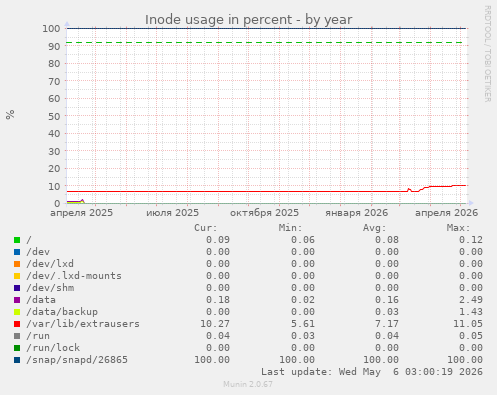Click the min value 5.61 for /var/lib/extrausers
This screenshot has height=395, width=497.
coord(303,324)
